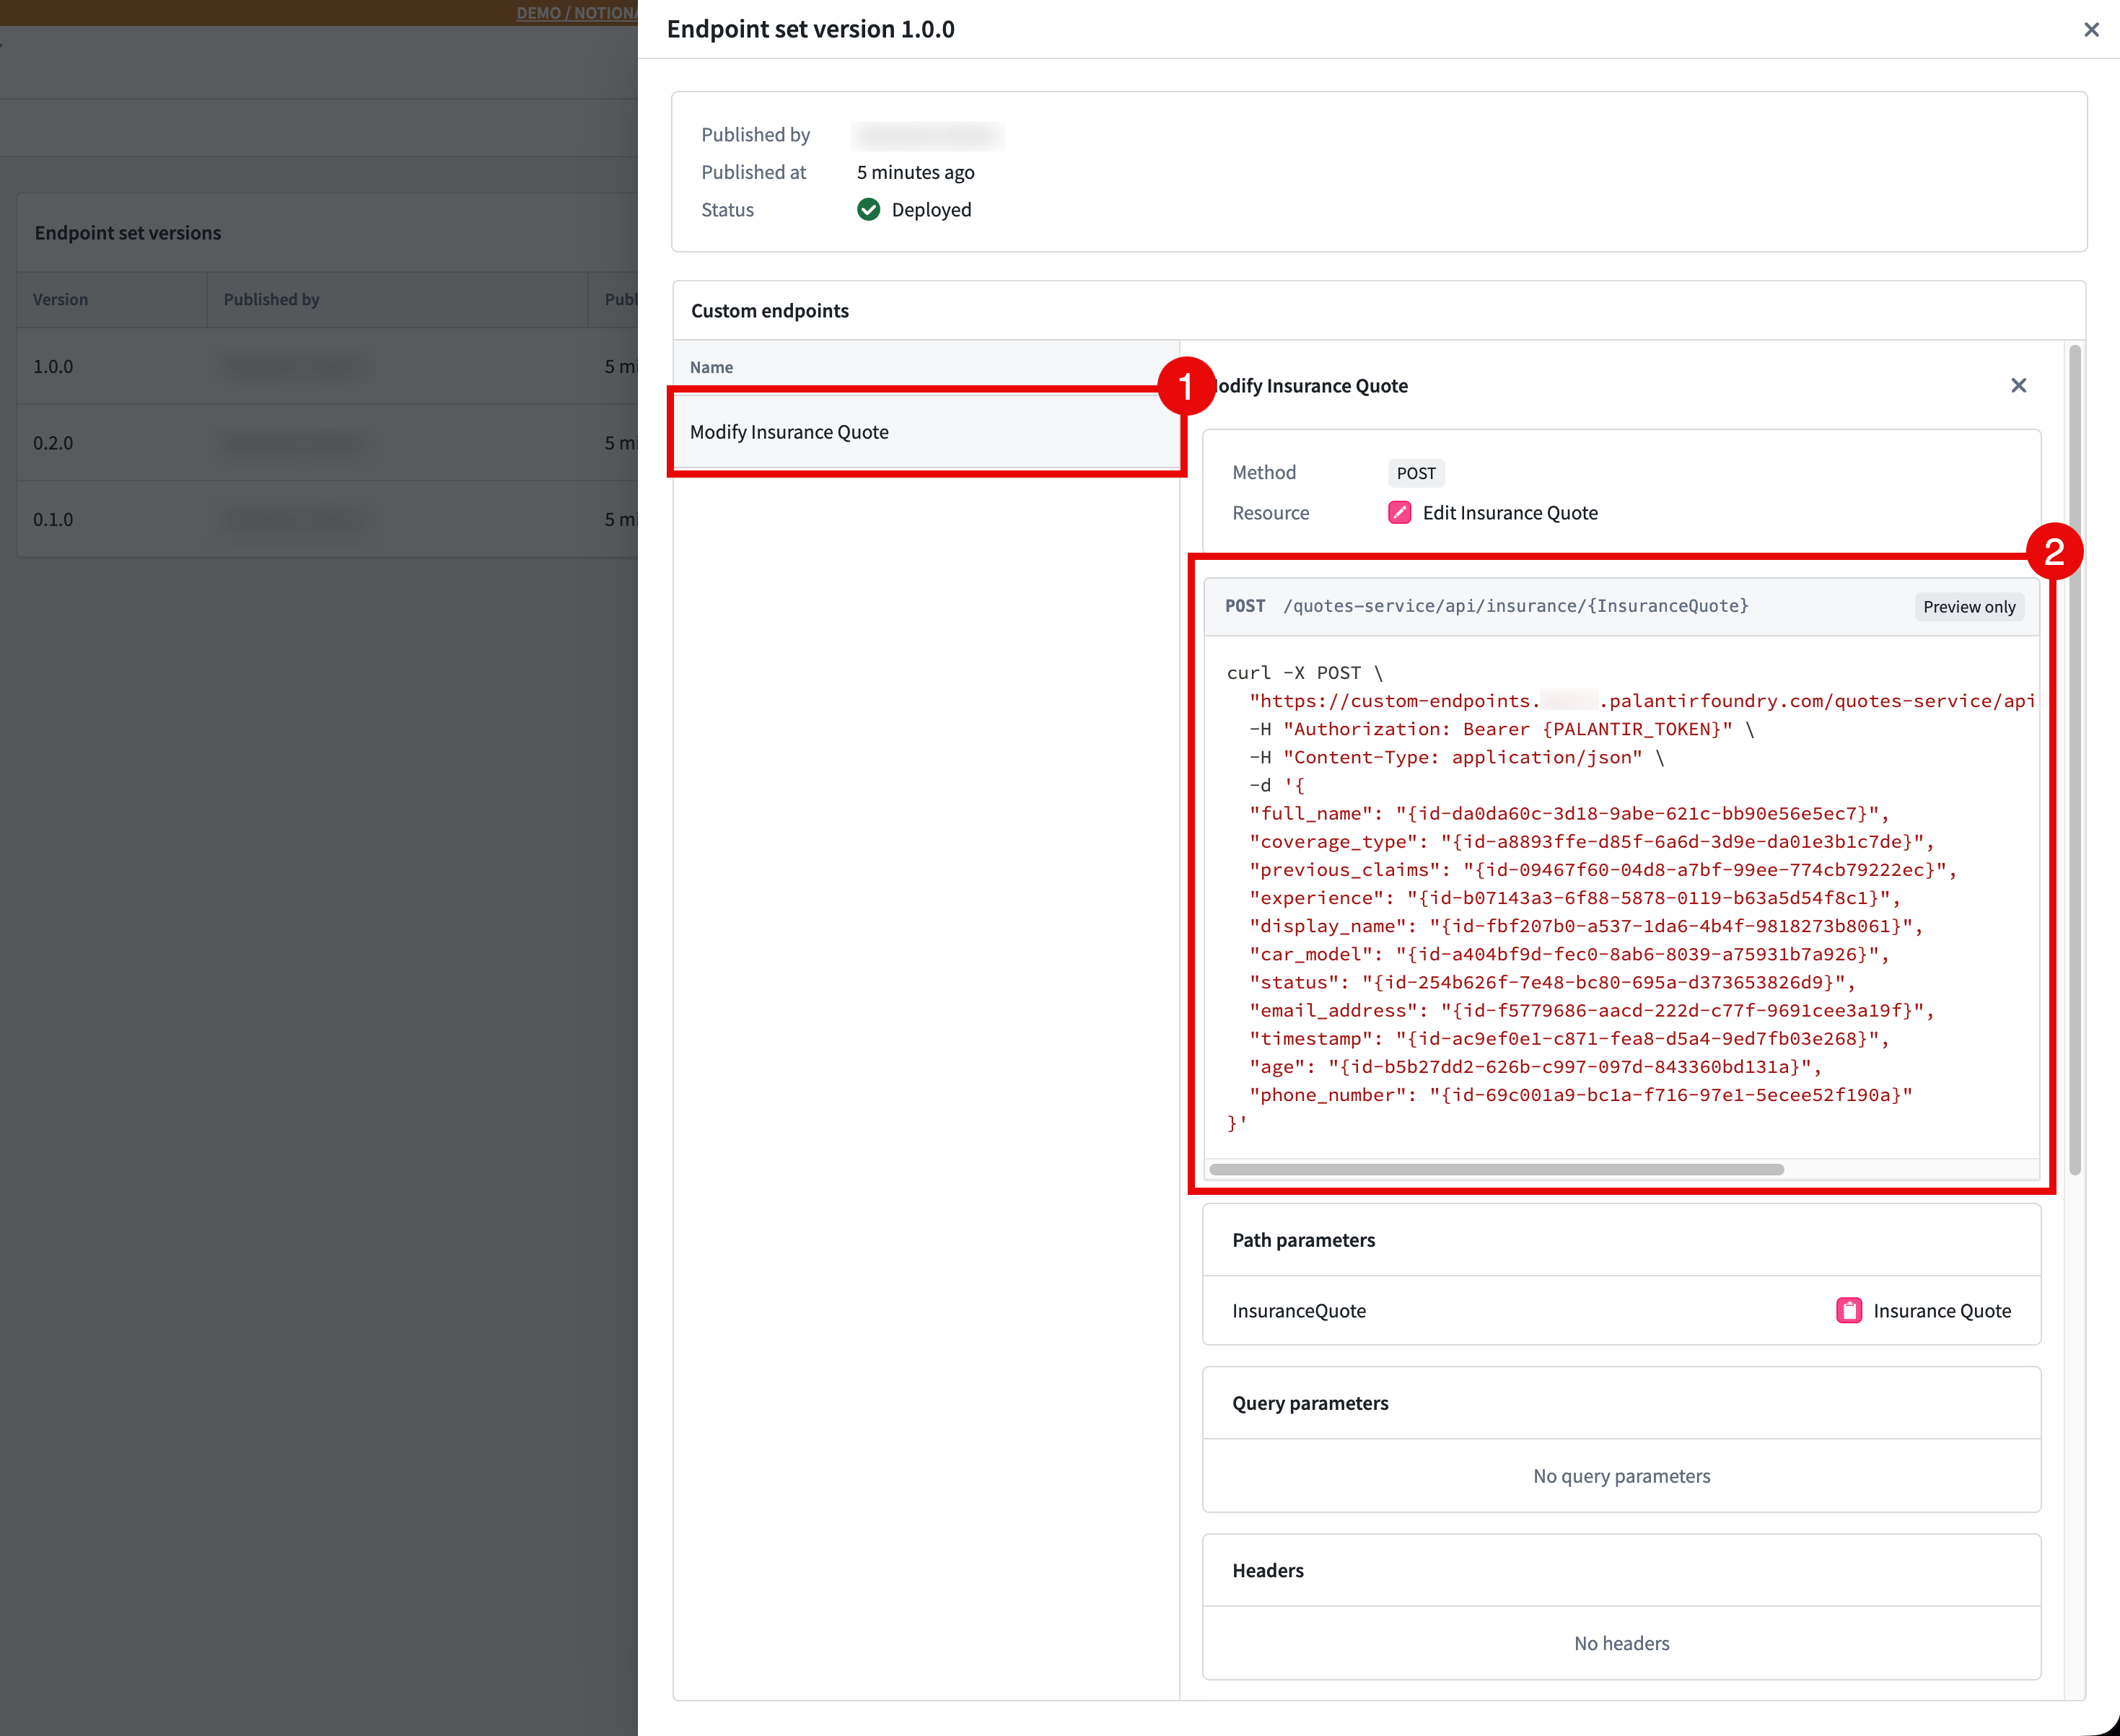Sort by the Published by column header
Viewport: 2120px width, 1736px height.
[x=271, y=299]
